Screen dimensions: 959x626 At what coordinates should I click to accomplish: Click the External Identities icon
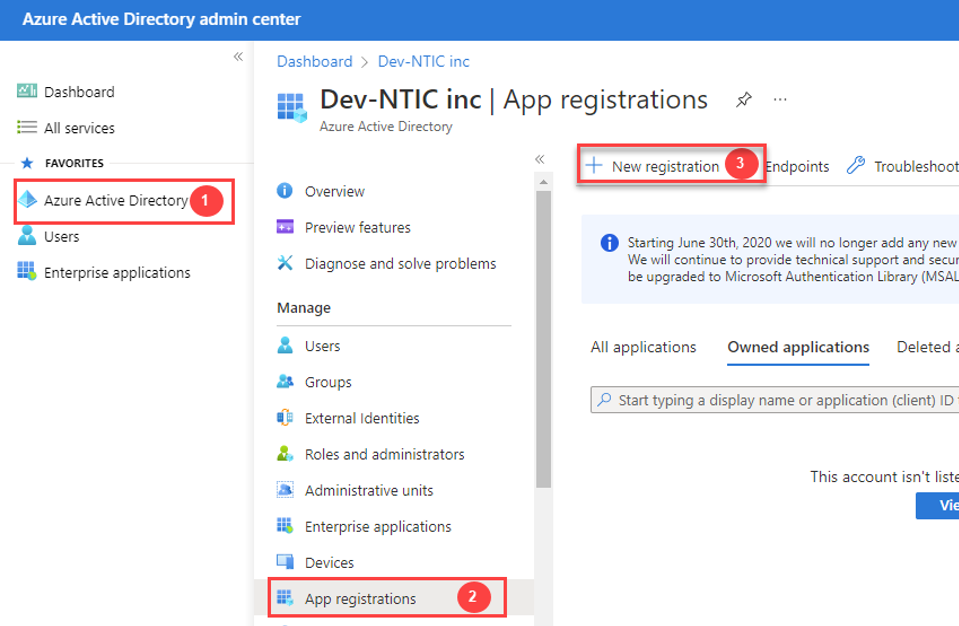tap(285, 418)
